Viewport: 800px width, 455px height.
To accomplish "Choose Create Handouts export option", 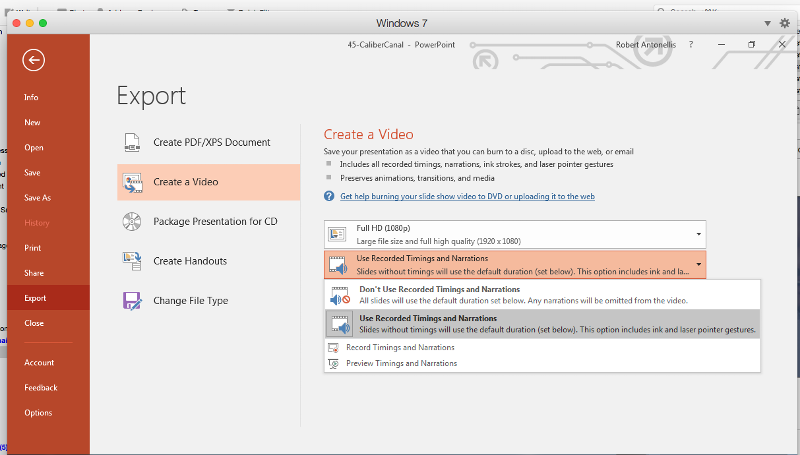I will [x=209, y=261].
